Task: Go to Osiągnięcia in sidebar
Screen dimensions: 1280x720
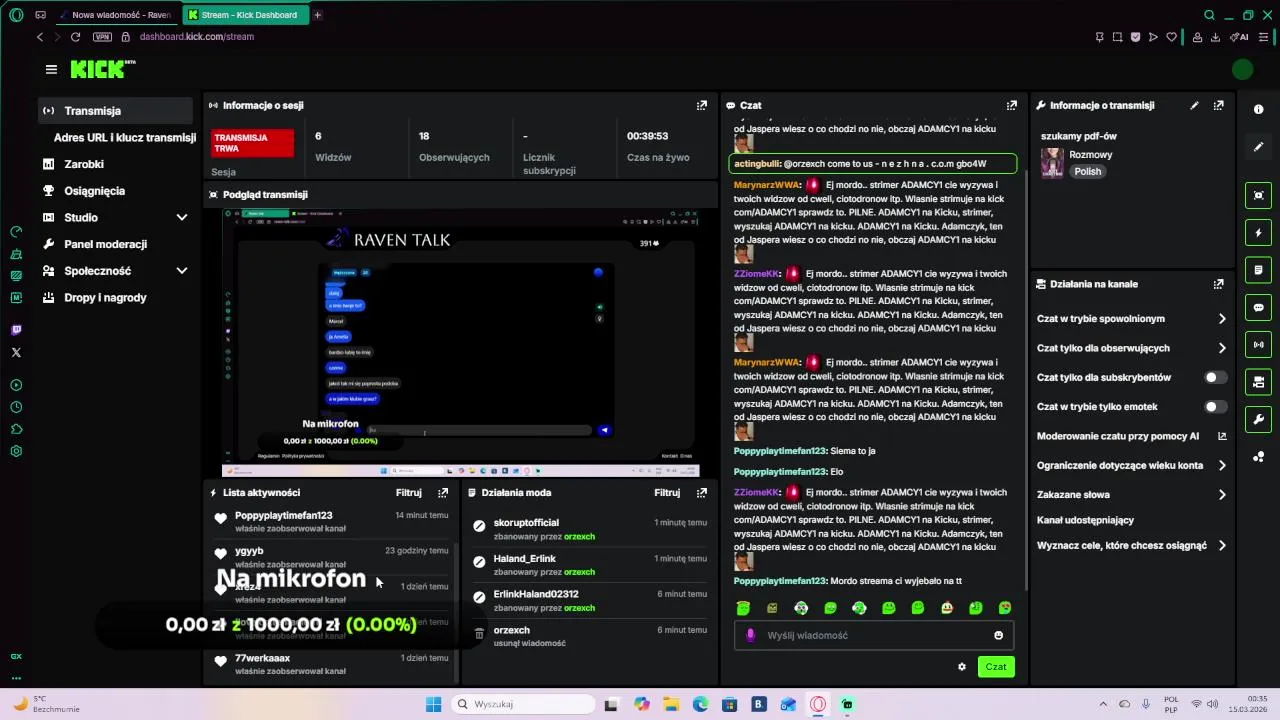Action: tap(94, 191)
